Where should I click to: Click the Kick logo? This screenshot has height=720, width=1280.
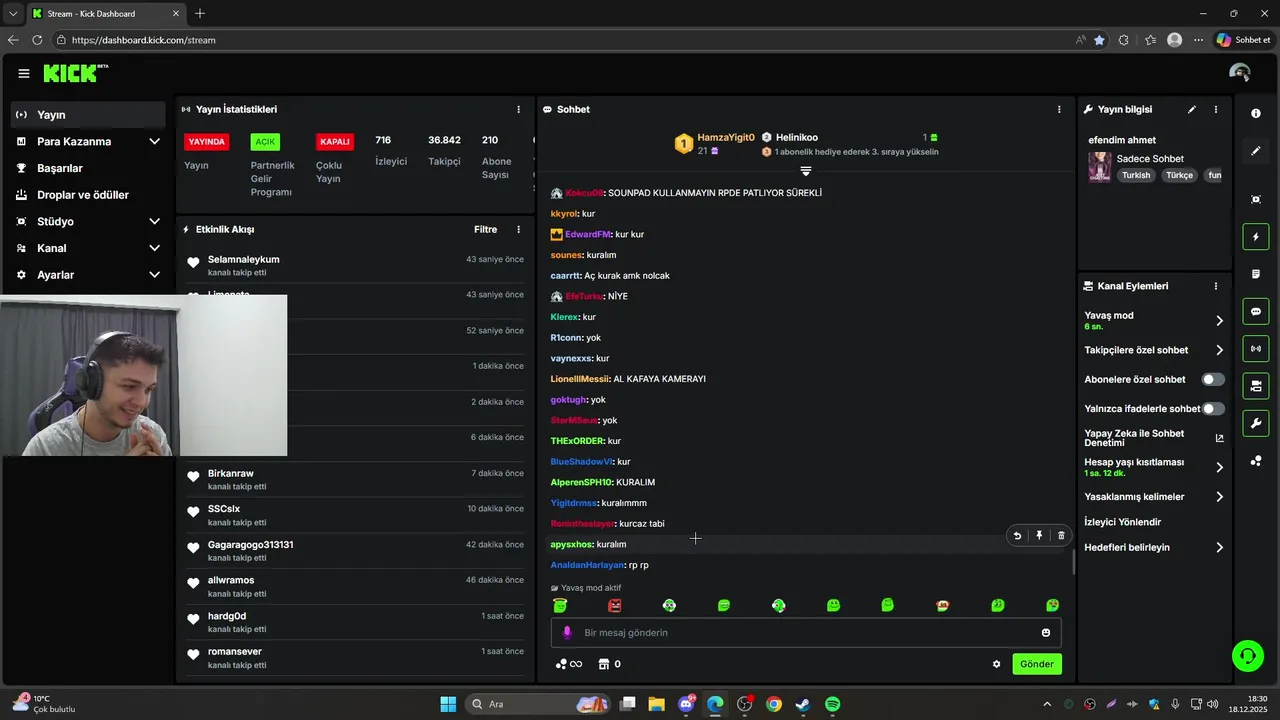[75, 73]
